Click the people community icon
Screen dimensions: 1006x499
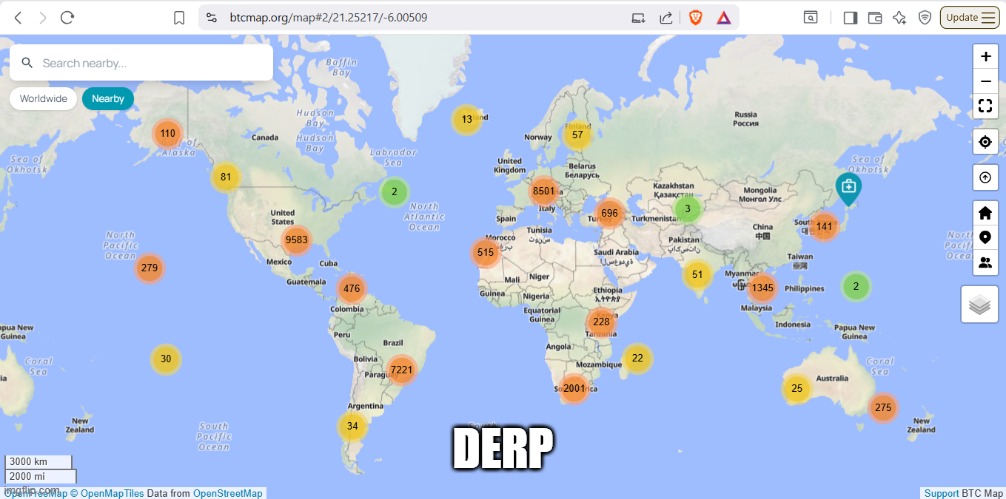(985, 262)
